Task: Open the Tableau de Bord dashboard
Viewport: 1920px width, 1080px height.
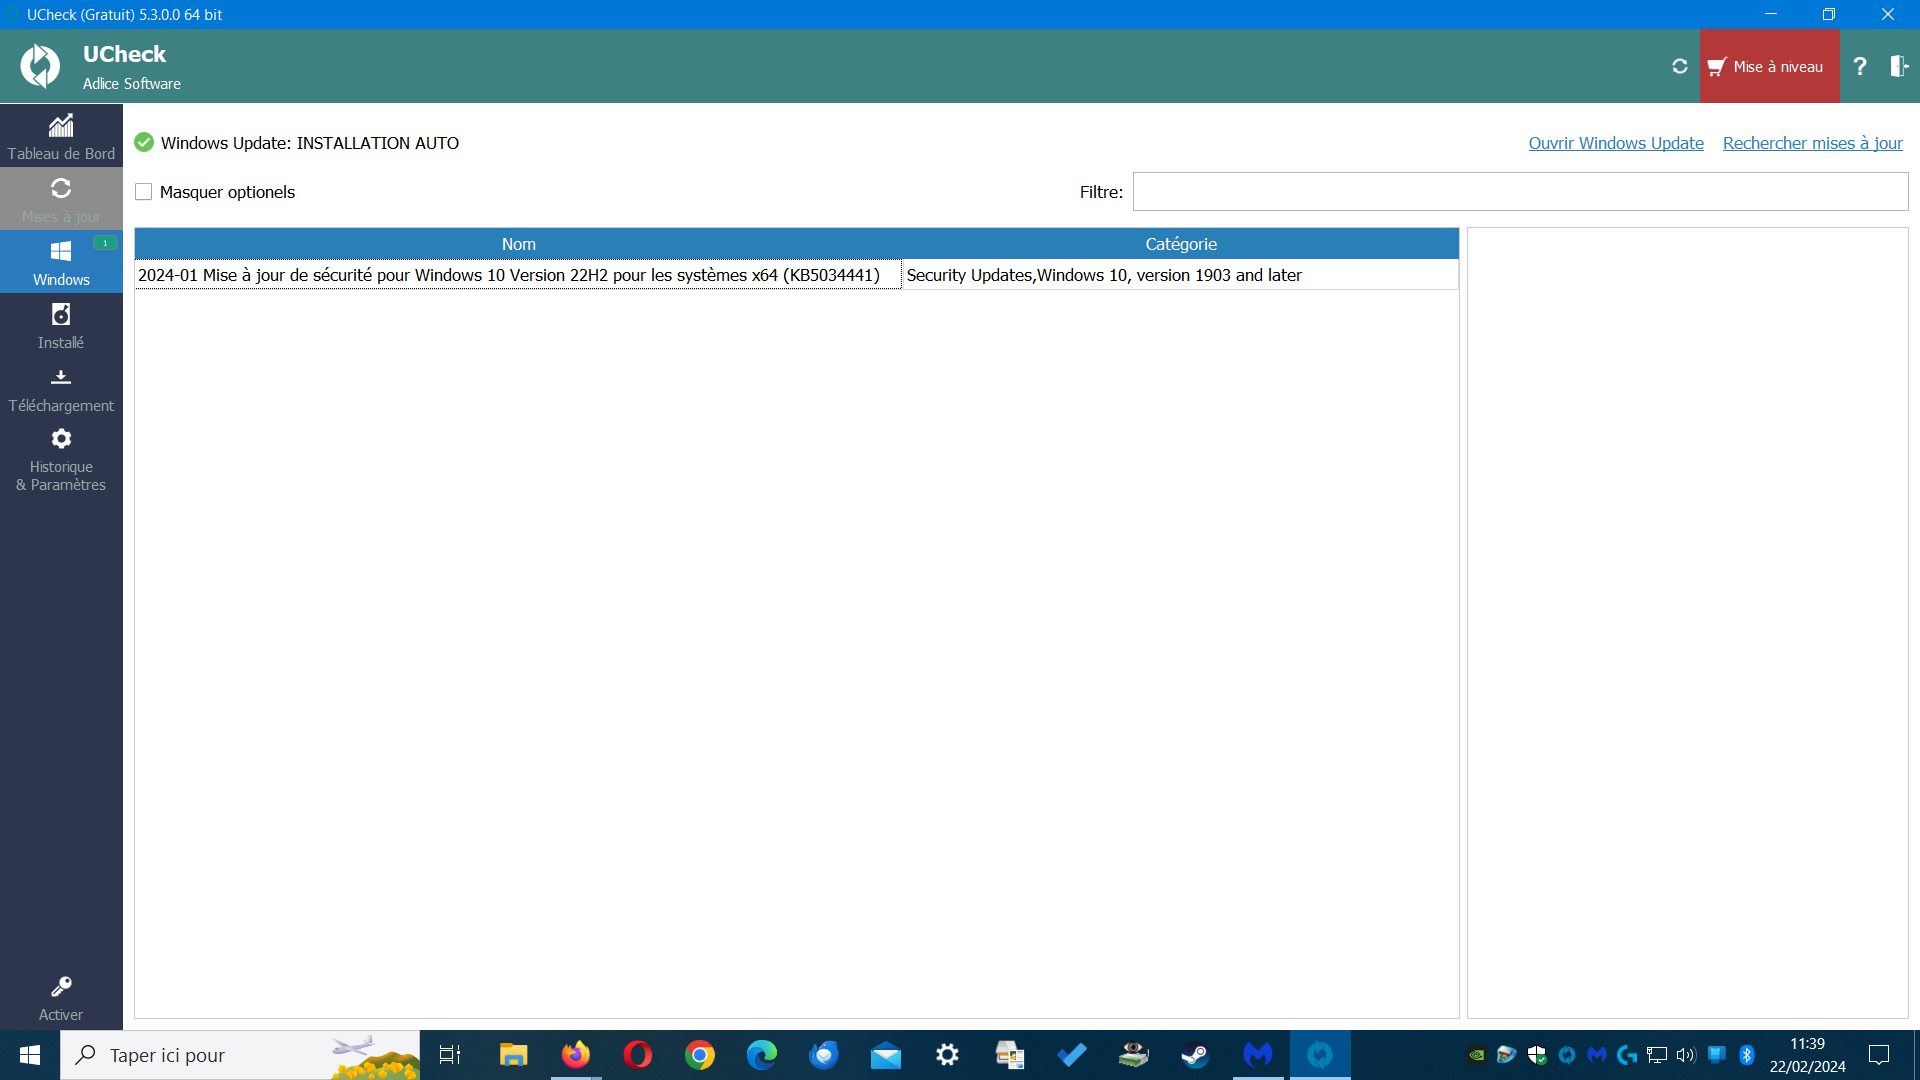Action: (x=61, y=136)
